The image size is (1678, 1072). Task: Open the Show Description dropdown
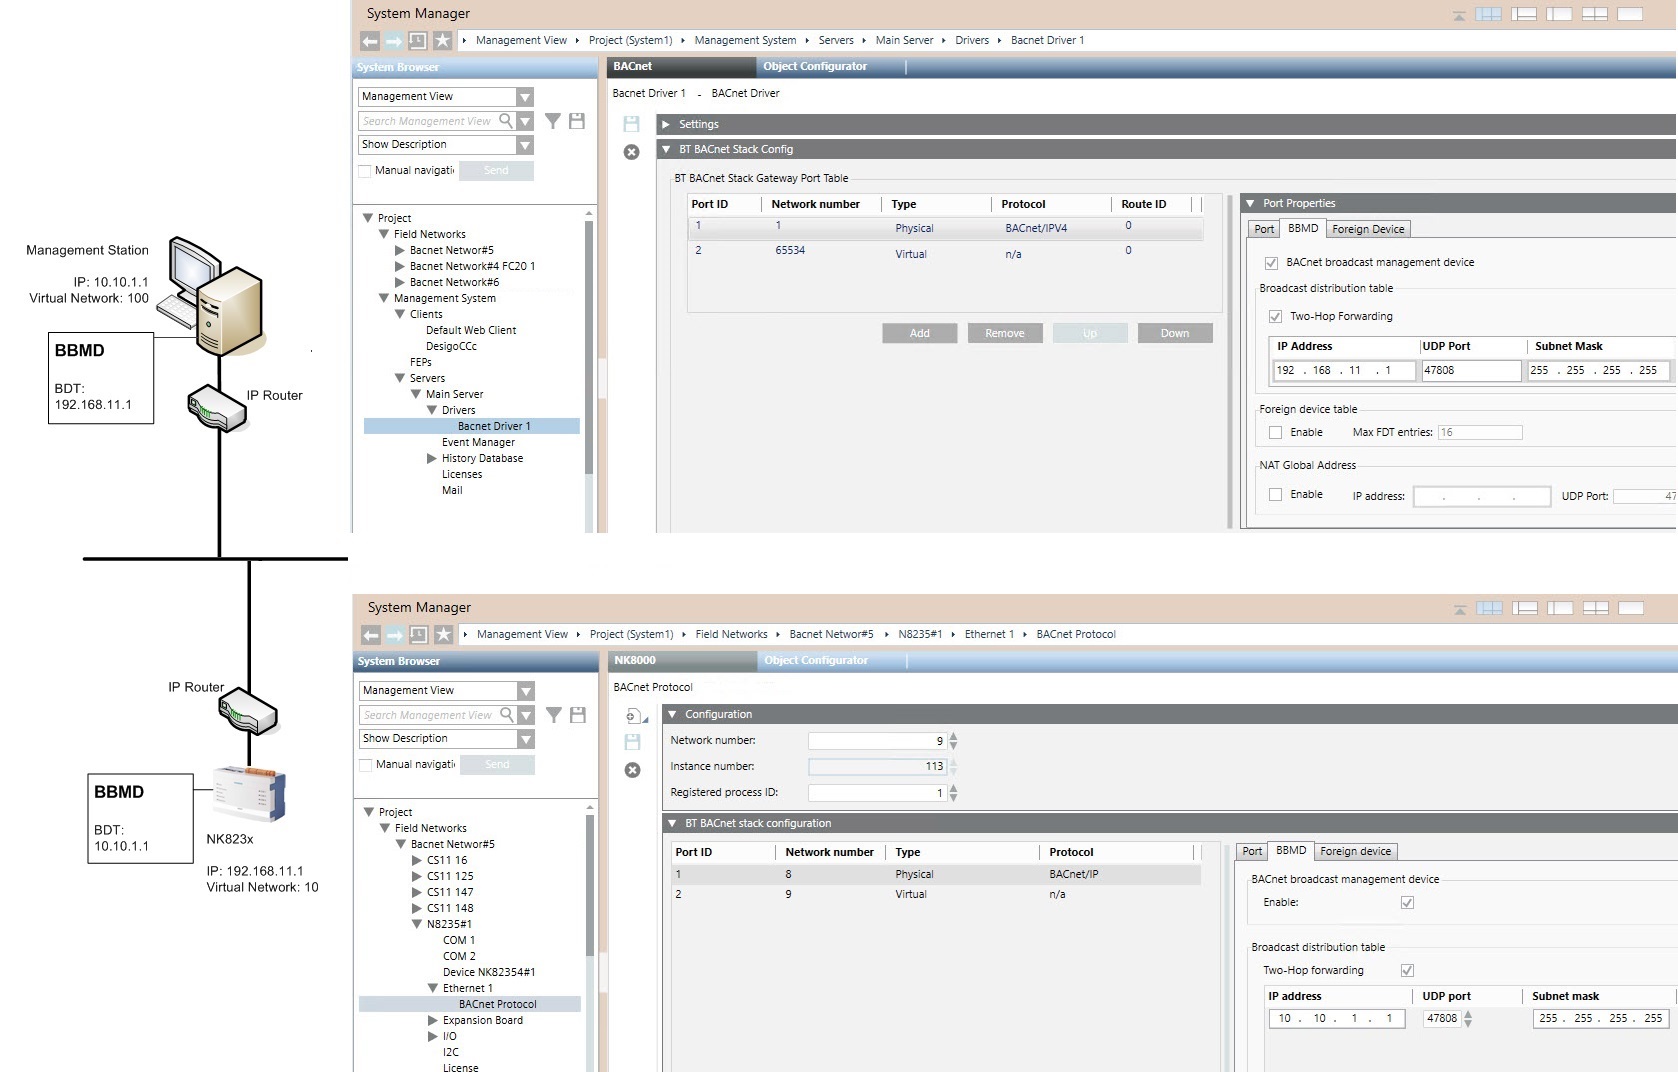525,144
